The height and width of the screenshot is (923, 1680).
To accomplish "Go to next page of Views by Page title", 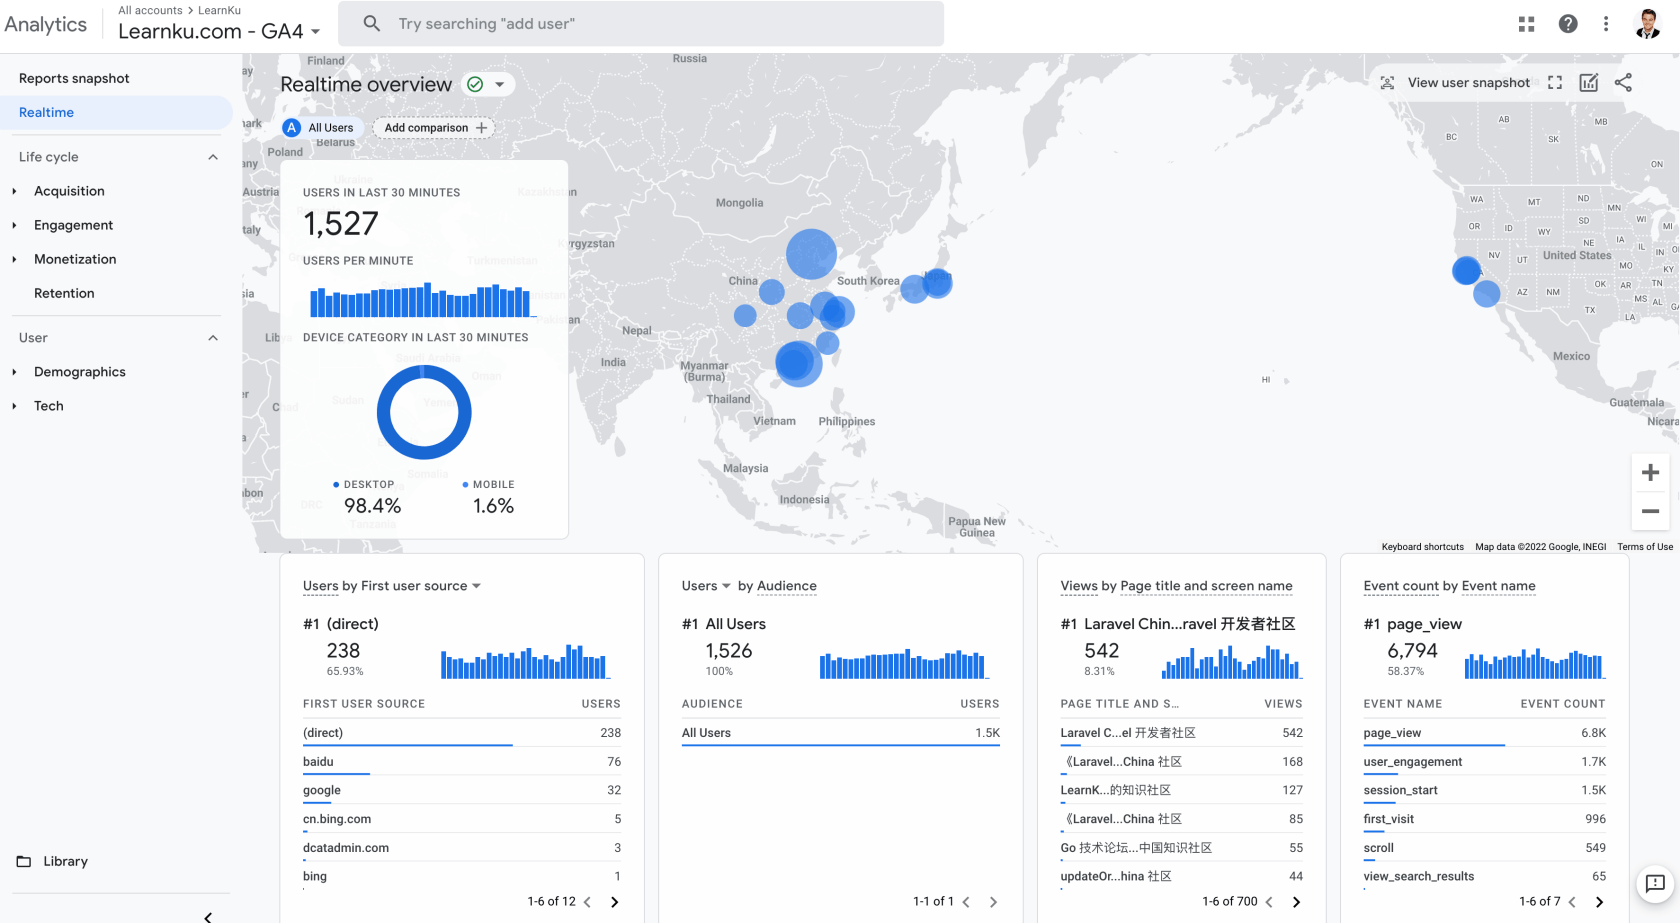I will pyautogui.click(x=1296, y=902).
